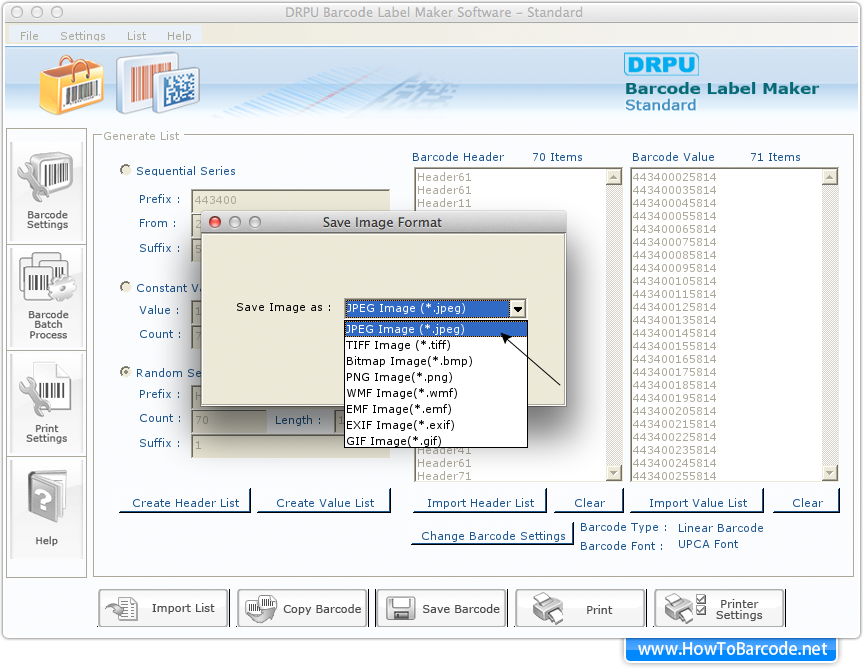Click the UPCA Font value

(x=708, y=544)
